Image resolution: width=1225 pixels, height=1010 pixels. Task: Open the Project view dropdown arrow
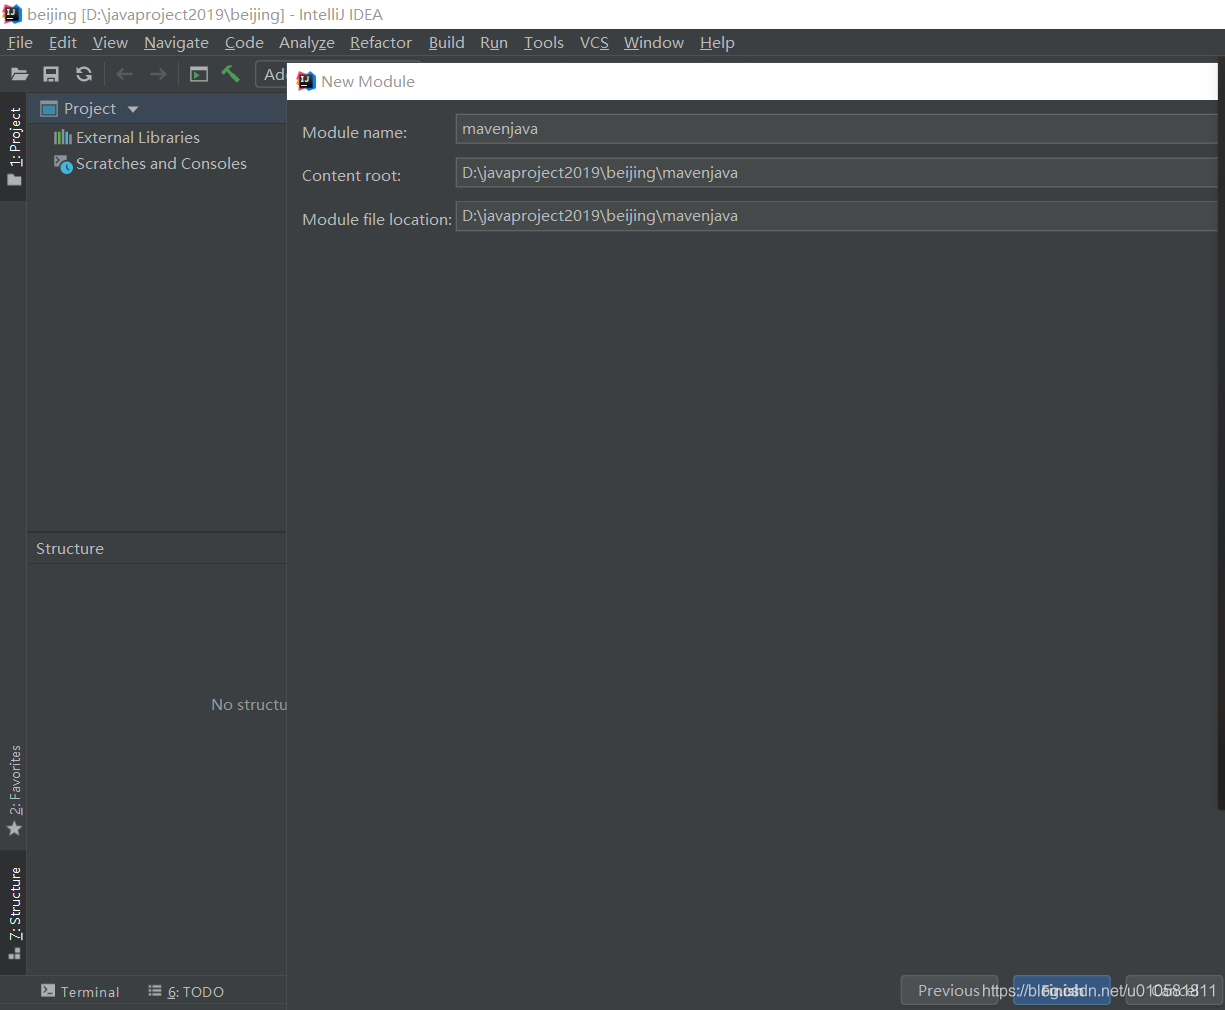tap(133, 109)
